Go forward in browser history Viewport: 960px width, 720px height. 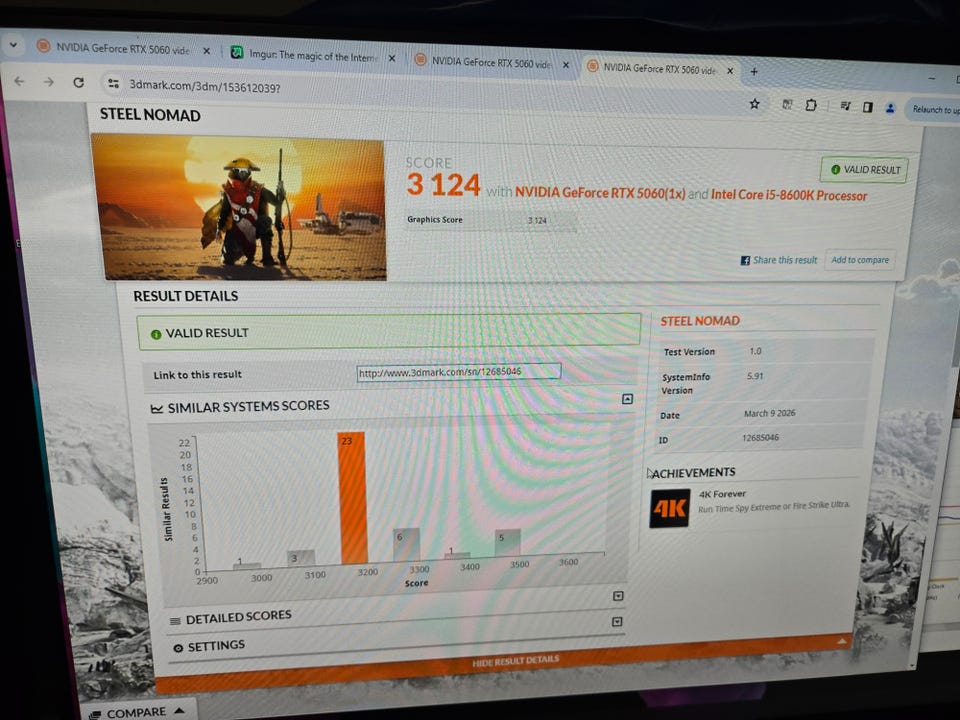pyautogui.click(x=49, y=81)
